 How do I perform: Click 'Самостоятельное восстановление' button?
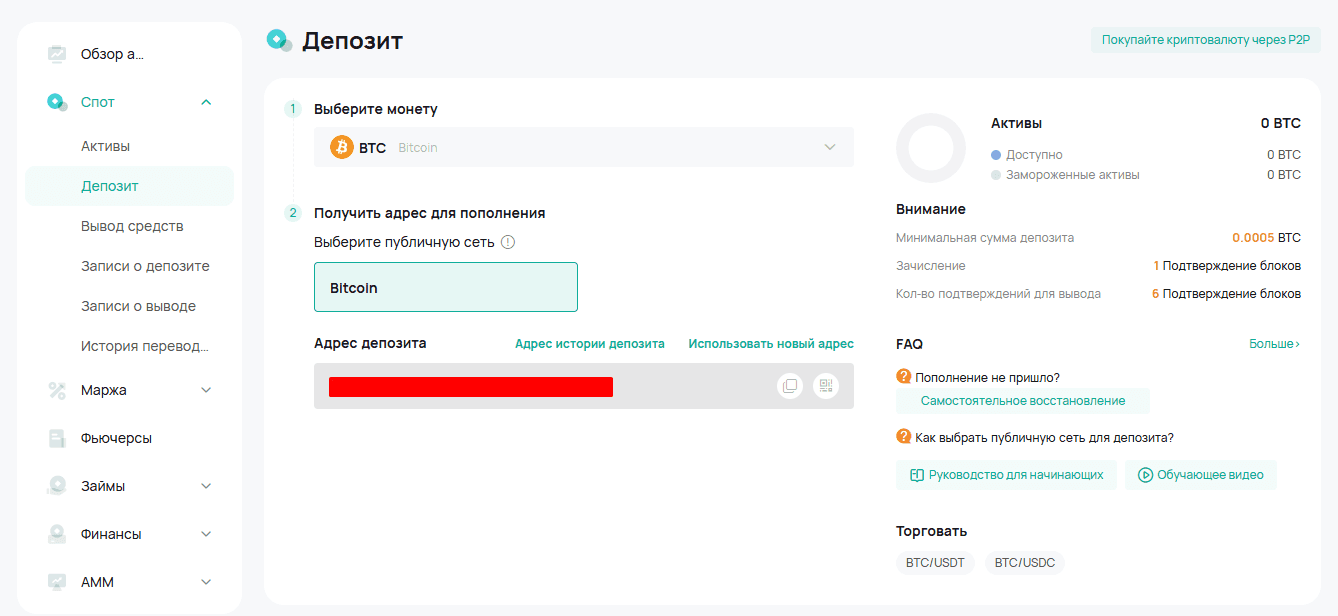click(x=1023, y=401)
